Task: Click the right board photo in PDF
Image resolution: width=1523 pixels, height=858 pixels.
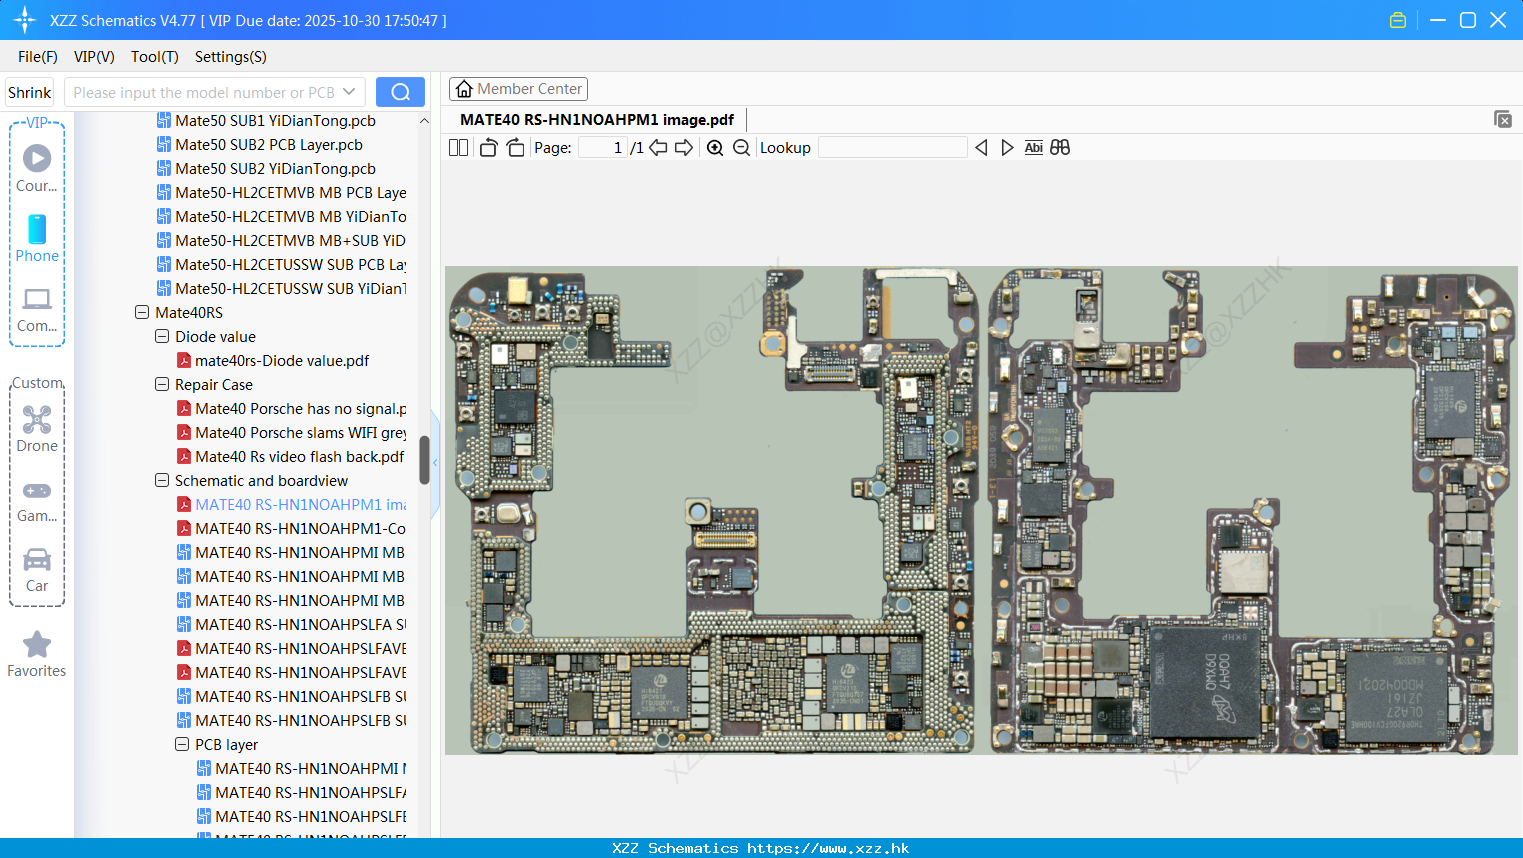Action: 1252,510
